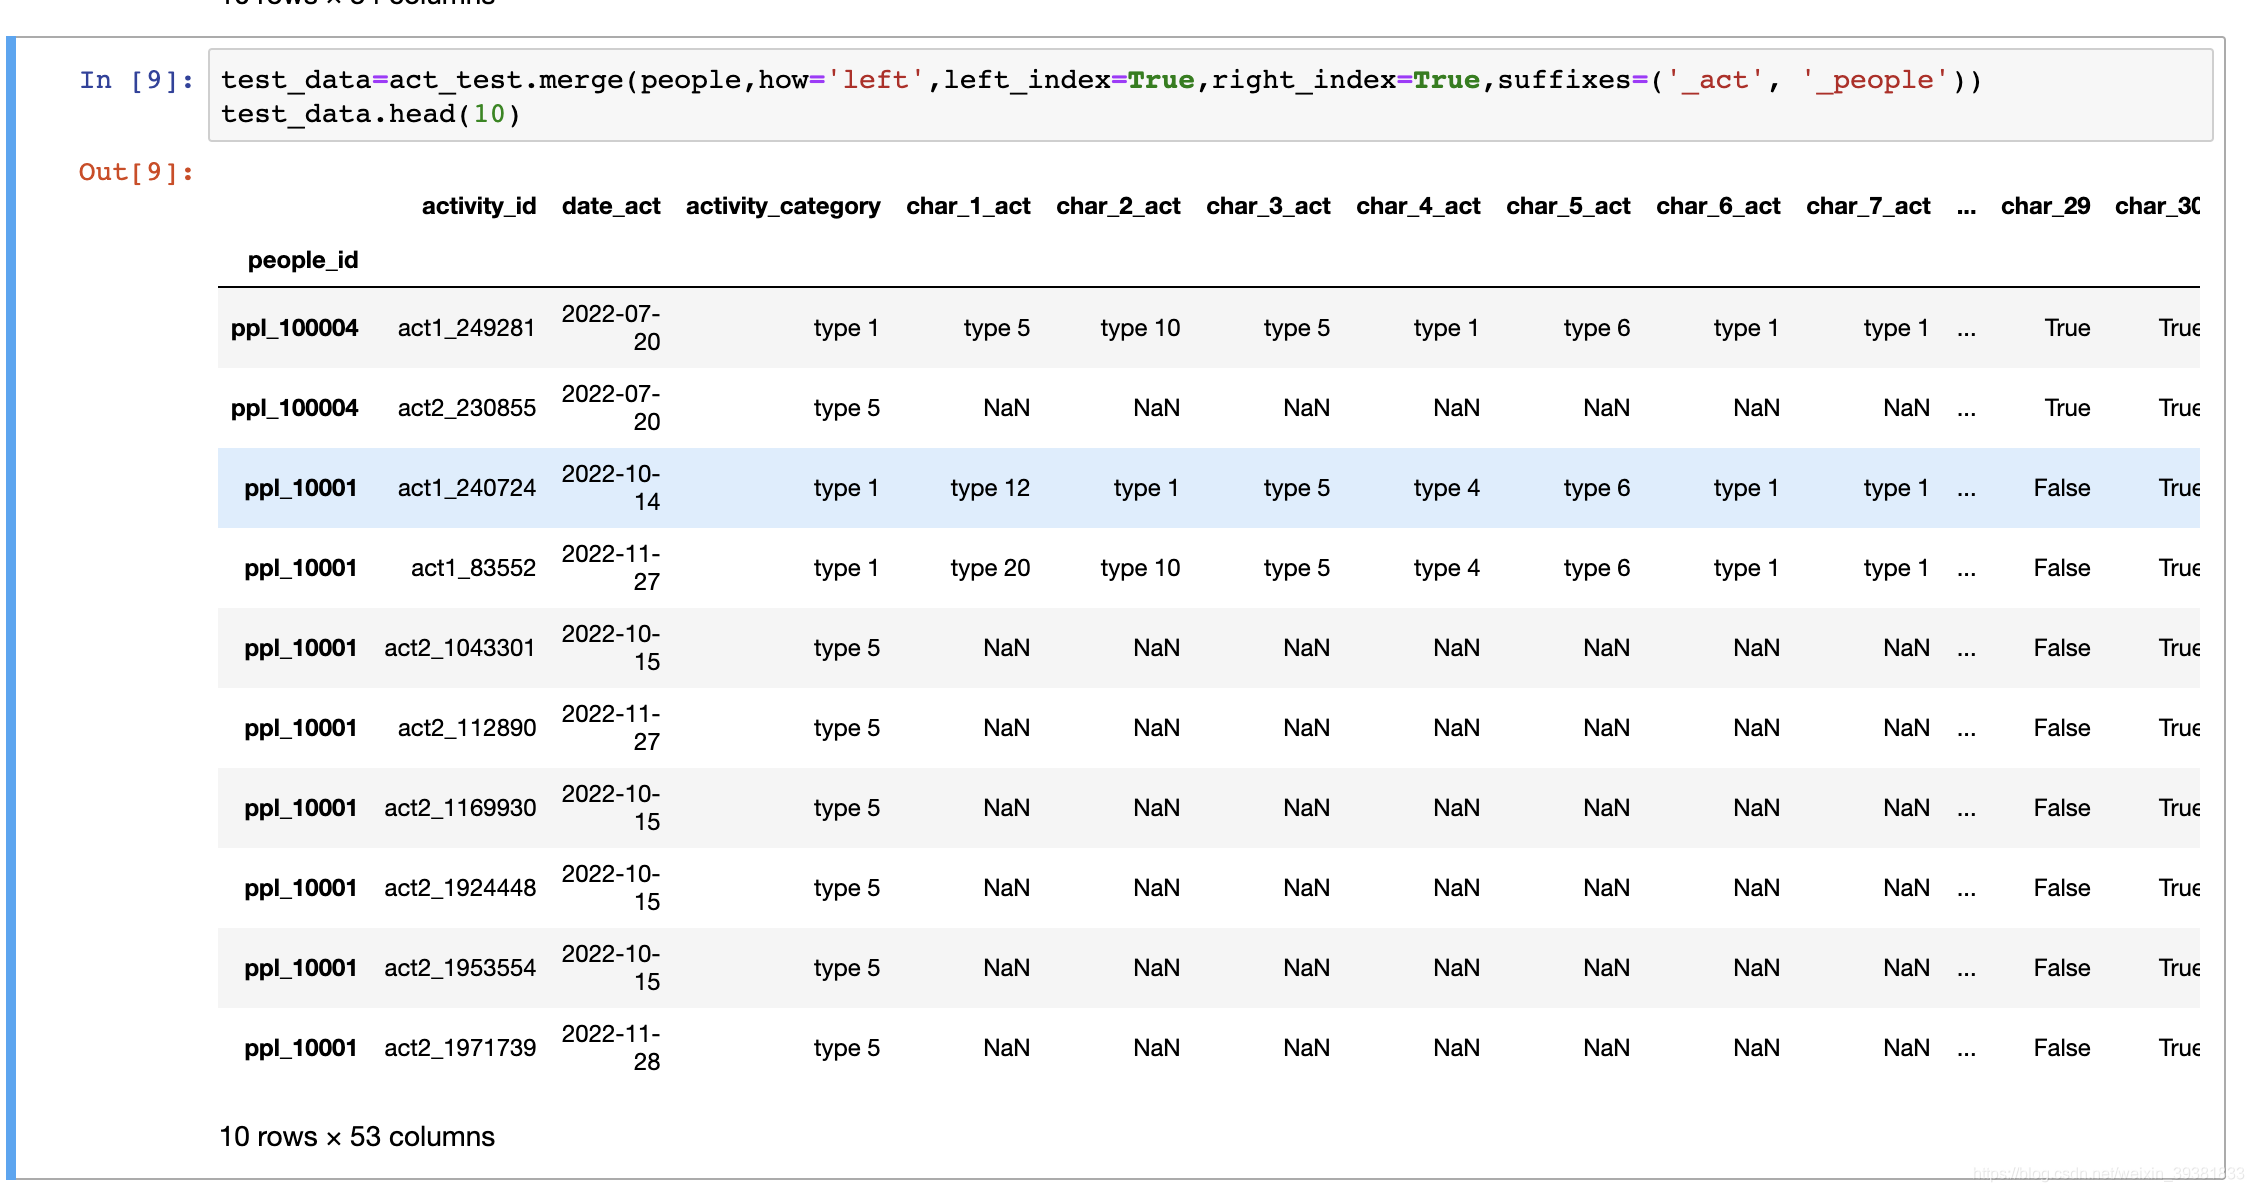
Task: Select the date_act column header
Action: (x=611, y=206)
